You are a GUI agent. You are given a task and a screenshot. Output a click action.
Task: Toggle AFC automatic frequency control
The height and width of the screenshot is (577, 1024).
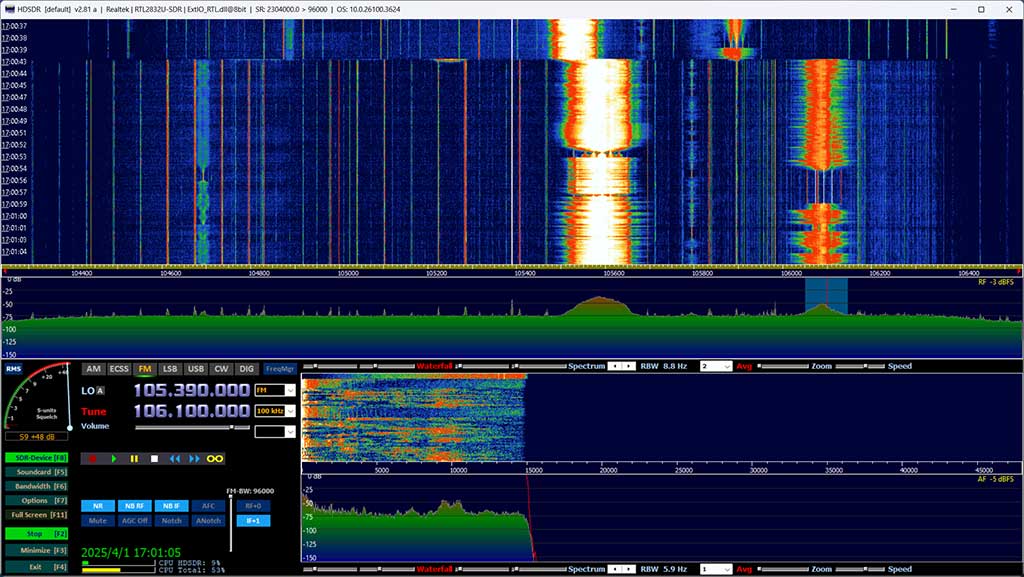[208, 506]
